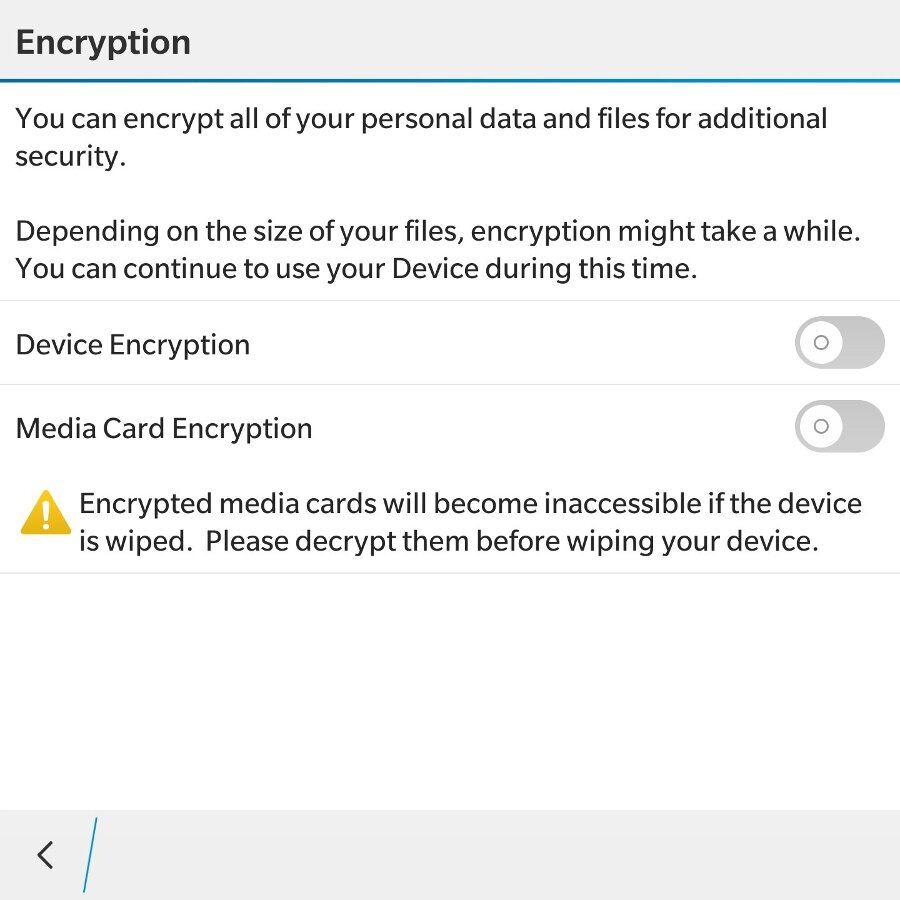This screenshot has width=900, height=900.
Task: Turn on Media Card Encryption switch
Action: click(839, 427)
